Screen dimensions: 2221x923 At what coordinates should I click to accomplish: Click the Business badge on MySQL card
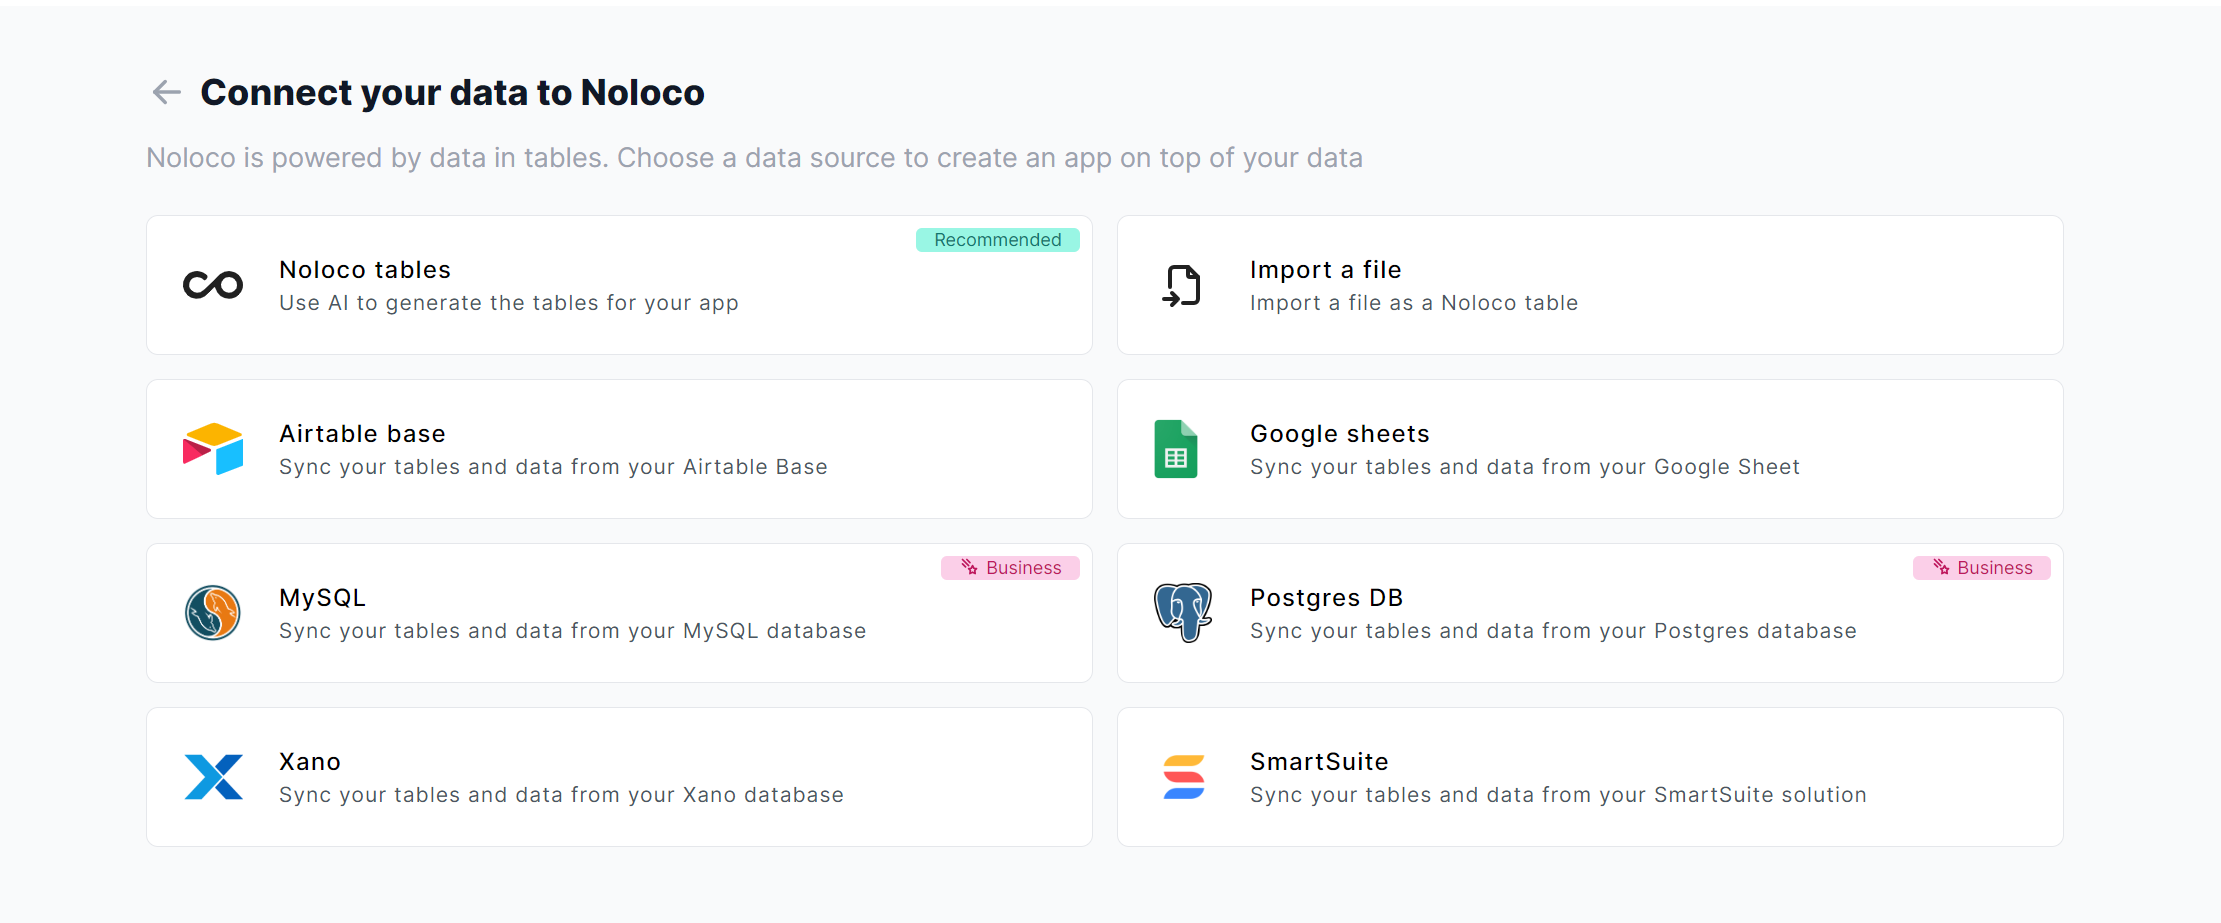(x=1010, y=568)
